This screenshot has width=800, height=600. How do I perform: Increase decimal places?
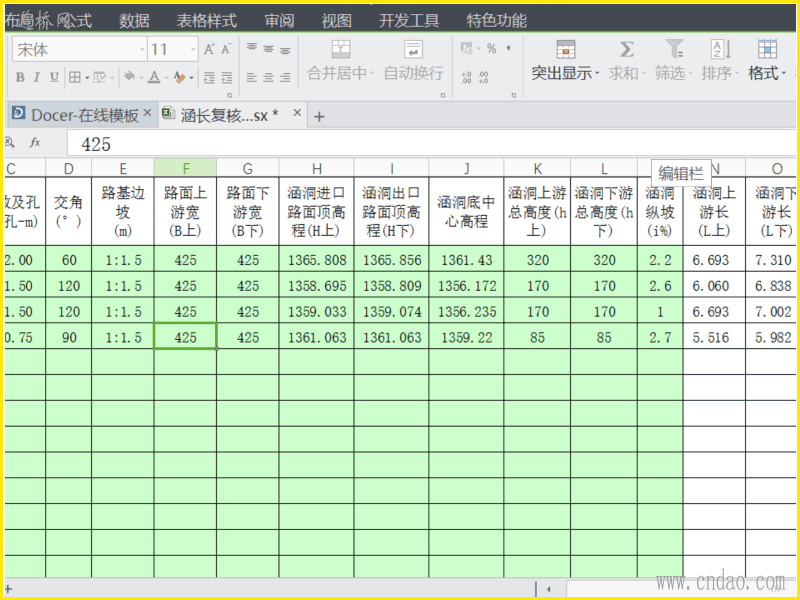[x=466, y=78]
